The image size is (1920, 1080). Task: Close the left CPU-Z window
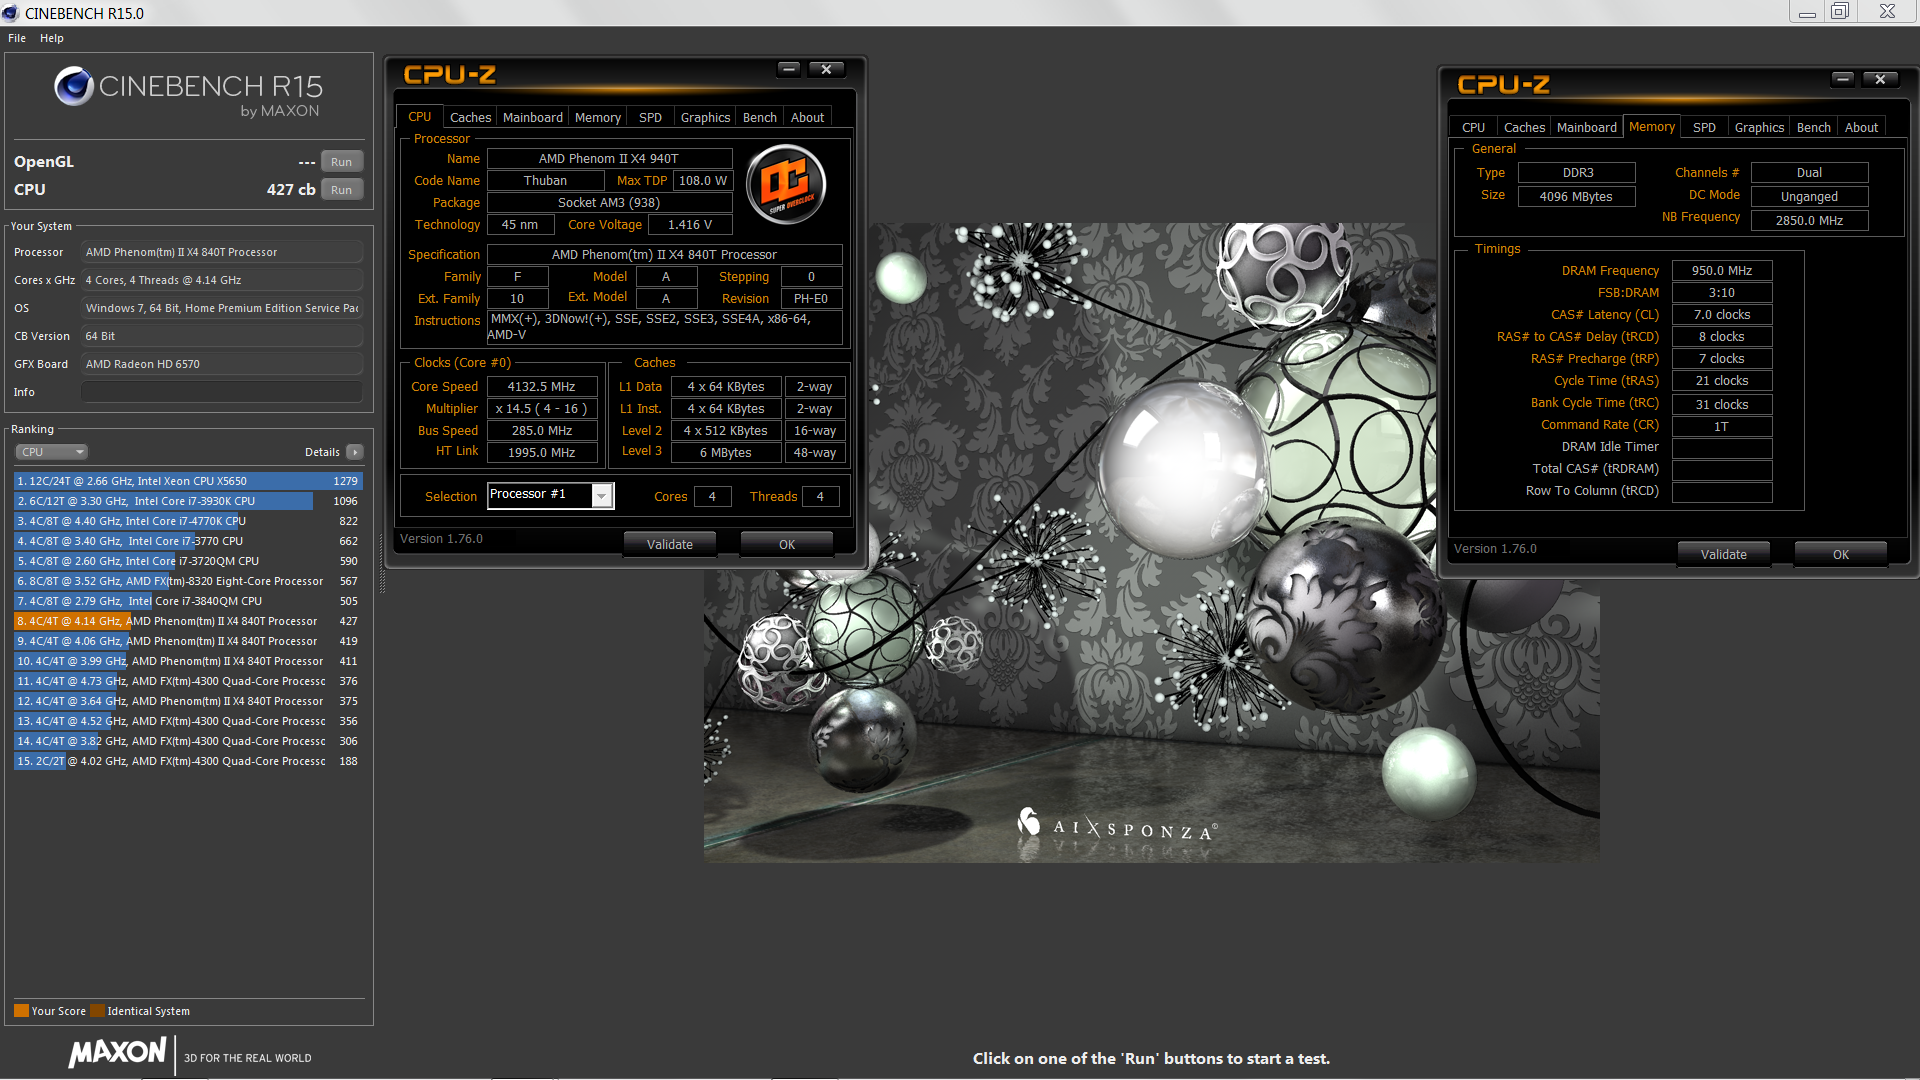click(x=826, y=69)
